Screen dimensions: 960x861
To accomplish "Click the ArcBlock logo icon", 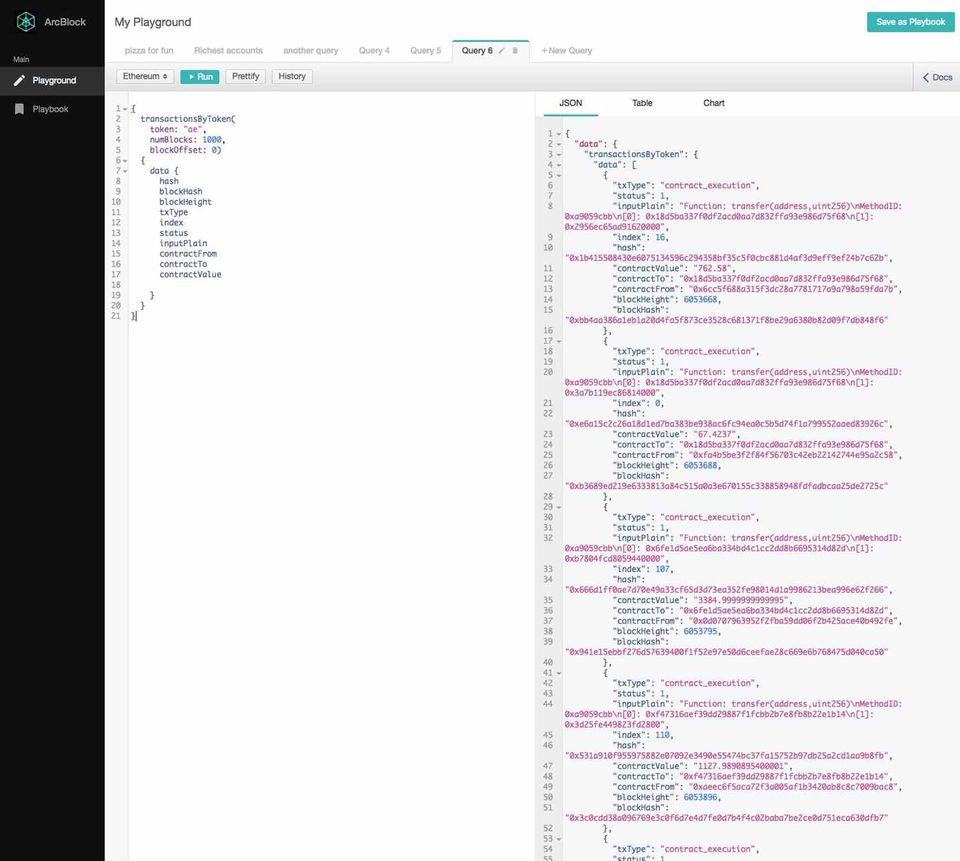I will (25, 21).
